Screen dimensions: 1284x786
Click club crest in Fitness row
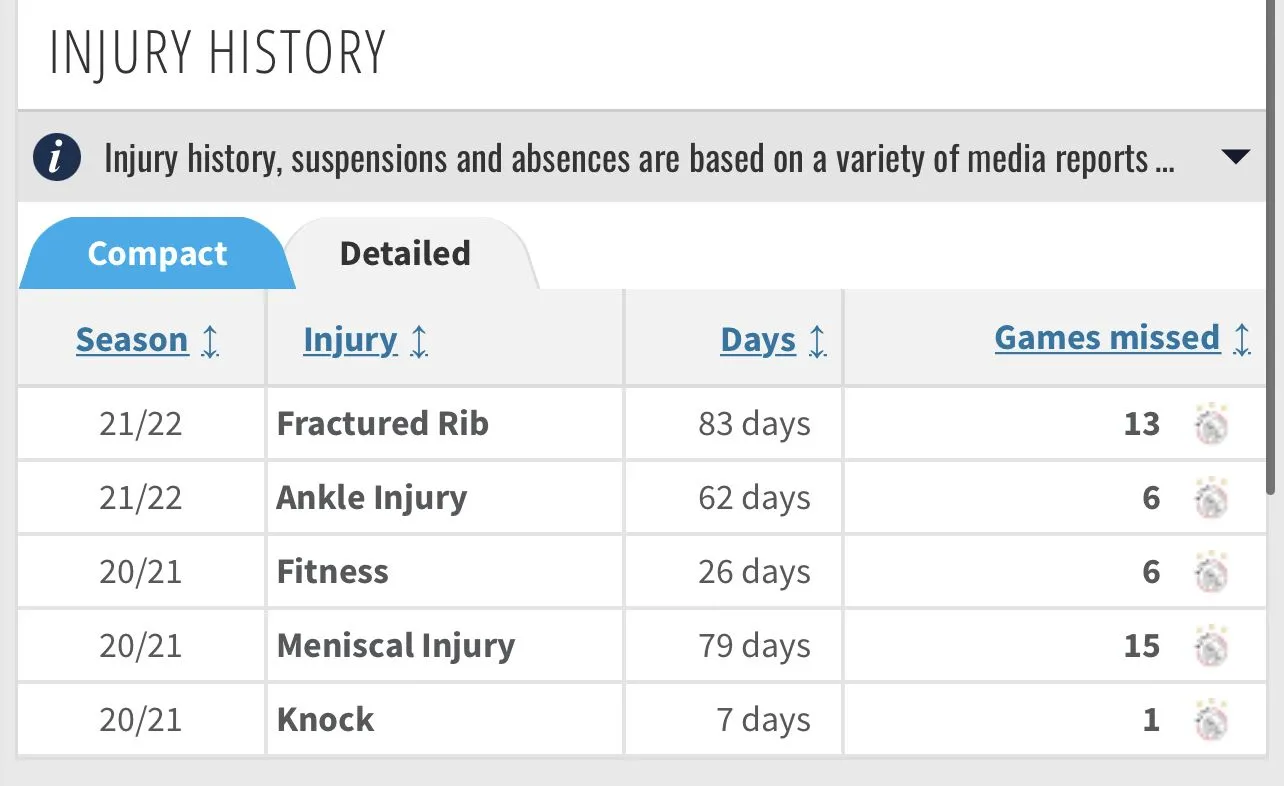(x=1211, y=573)
